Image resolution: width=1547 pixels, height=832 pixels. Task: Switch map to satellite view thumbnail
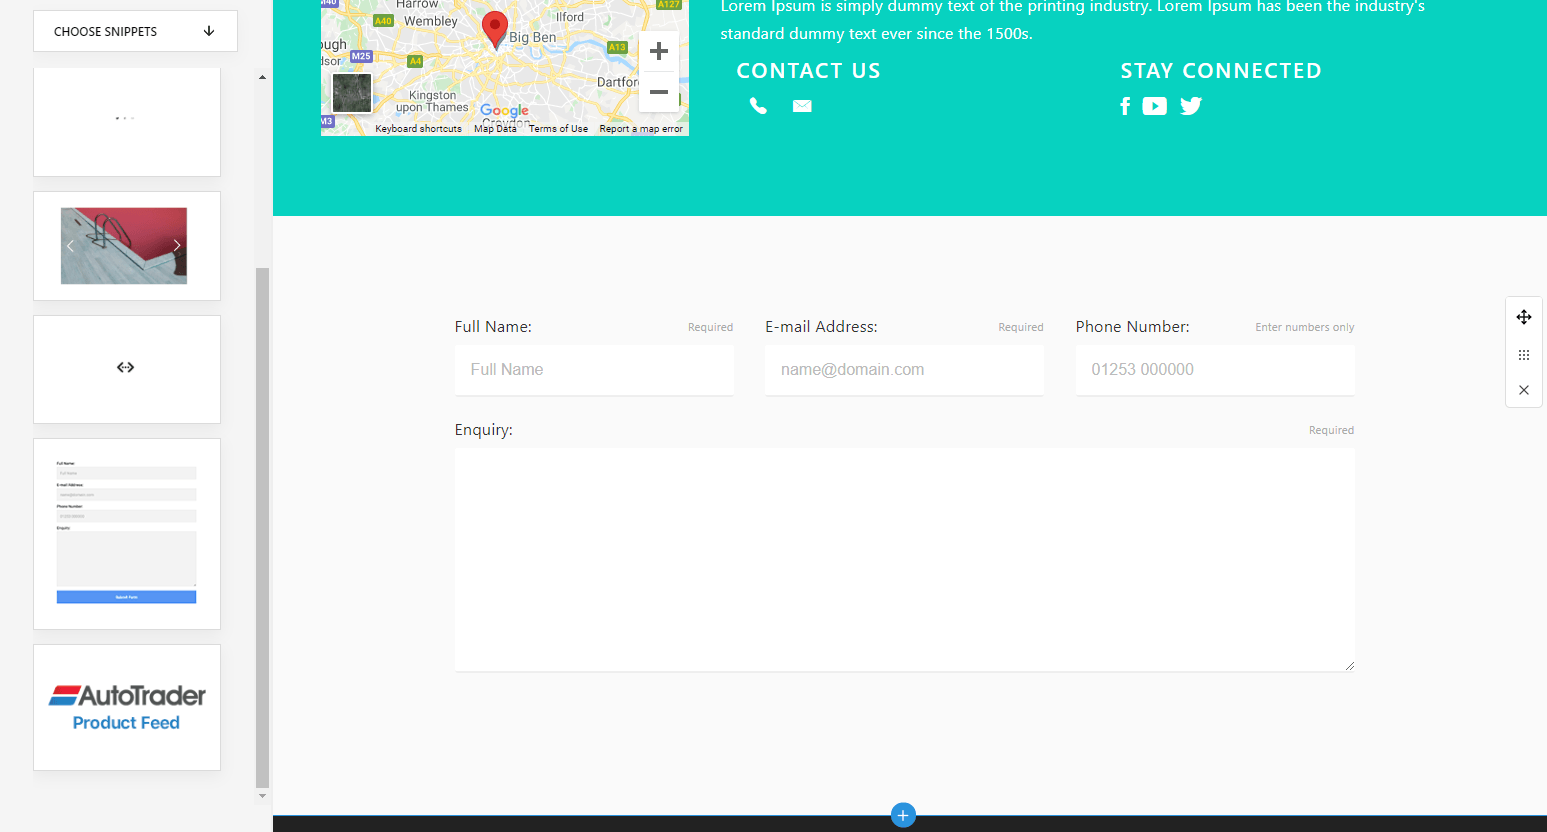352,93
